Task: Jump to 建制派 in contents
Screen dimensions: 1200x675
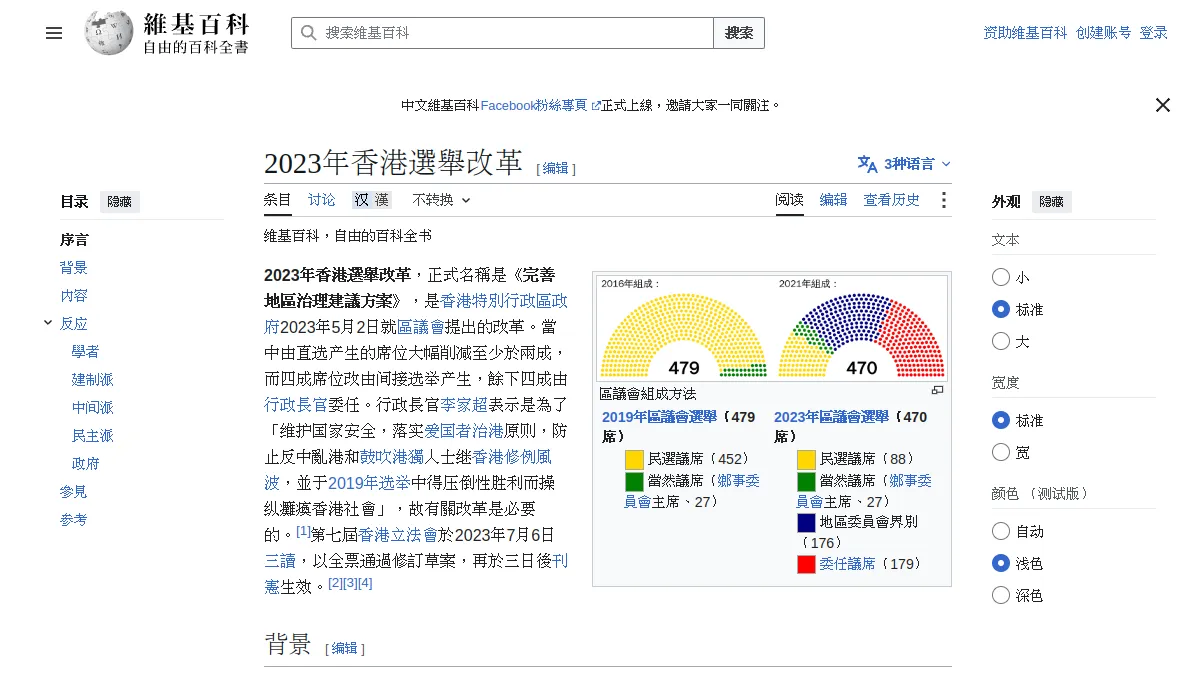Action: 92,380
